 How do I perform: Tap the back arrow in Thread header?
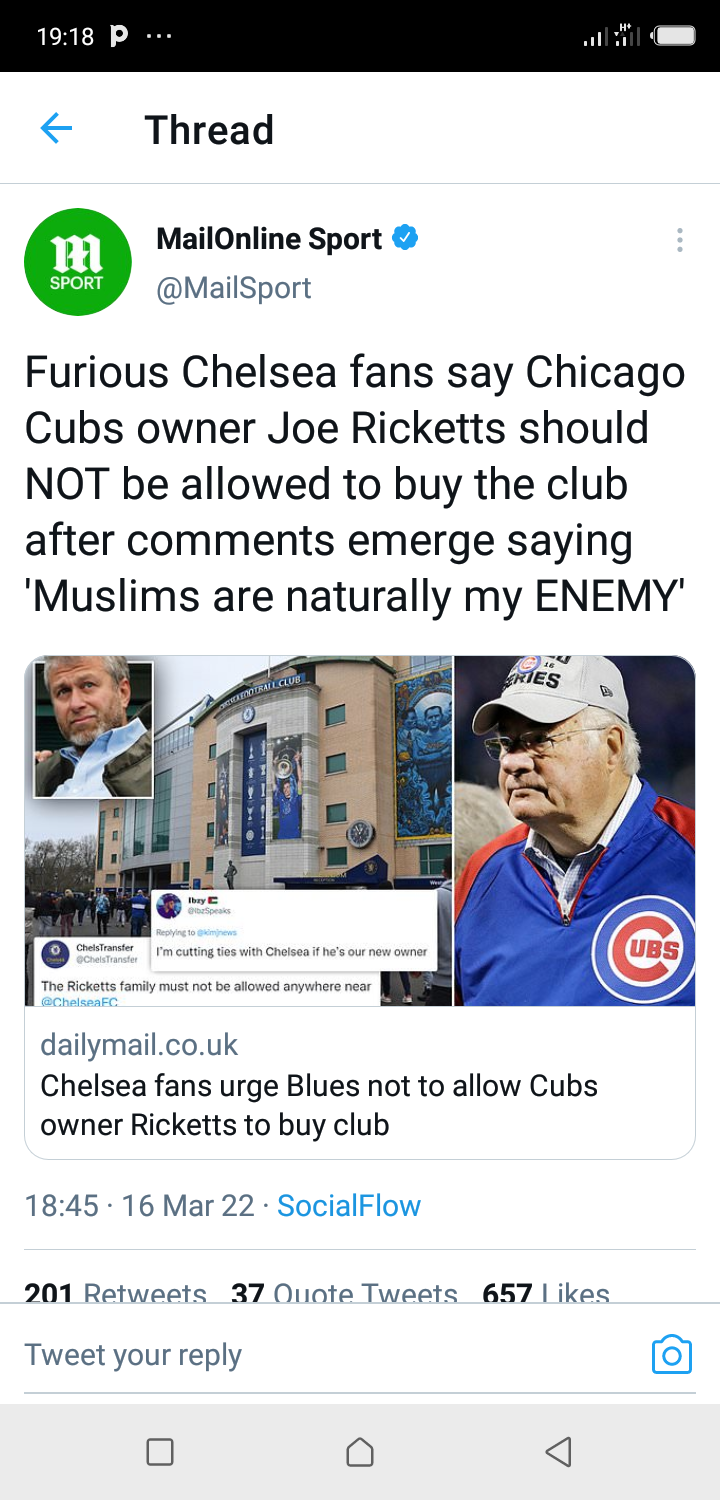pos(56,129)
